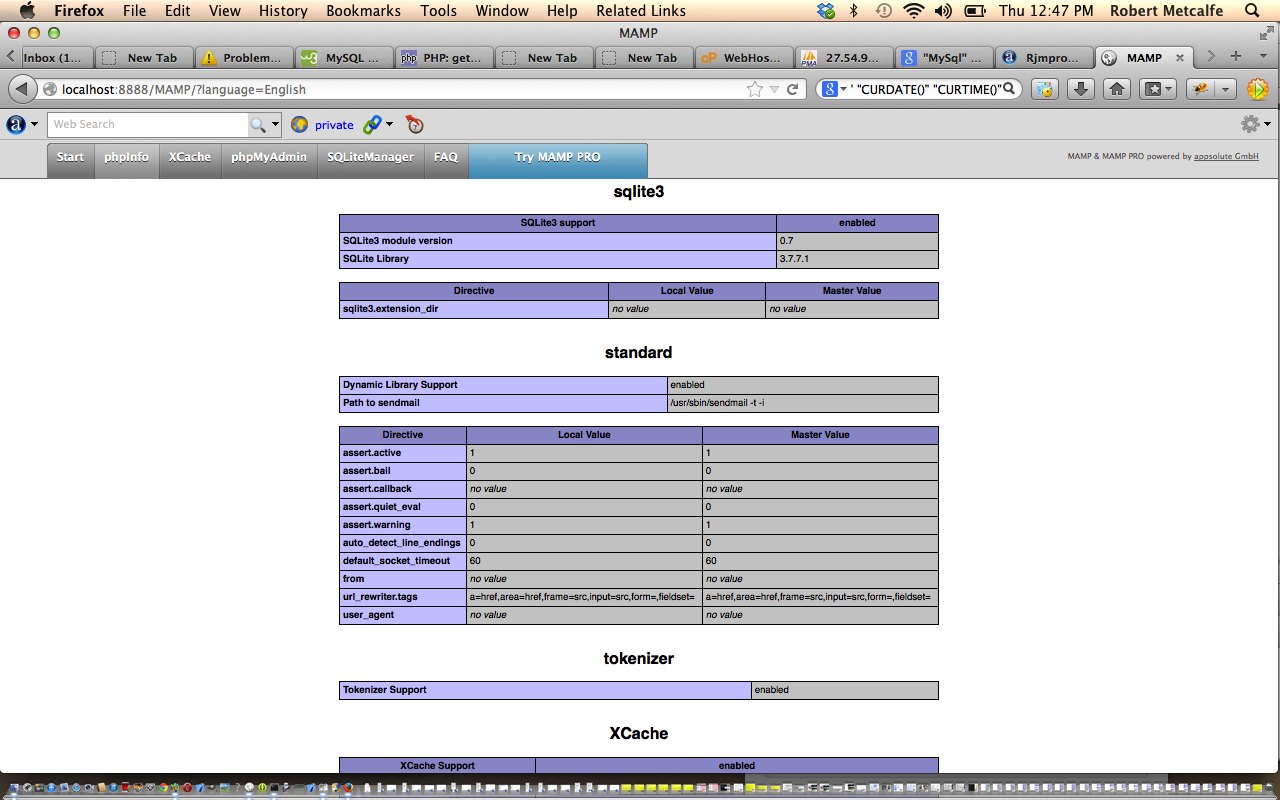Switch to the Problem... warning tab
Image resolution: width=1280 pixels, height=800 pixels.
tap(244, 57)
